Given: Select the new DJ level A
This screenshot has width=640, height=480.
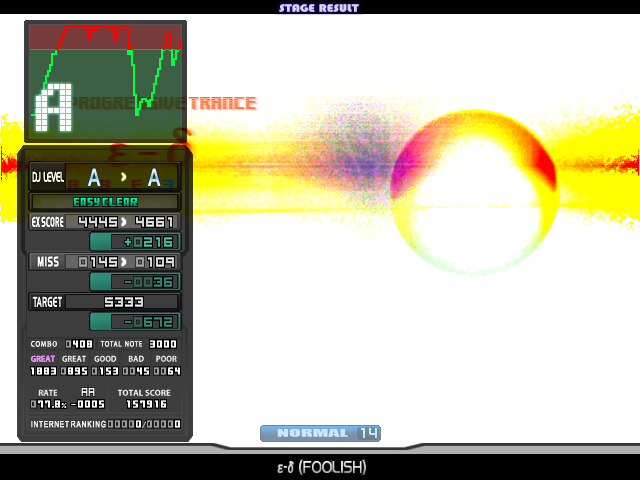Looking at the screenshot, I should (x=154, y=178).
